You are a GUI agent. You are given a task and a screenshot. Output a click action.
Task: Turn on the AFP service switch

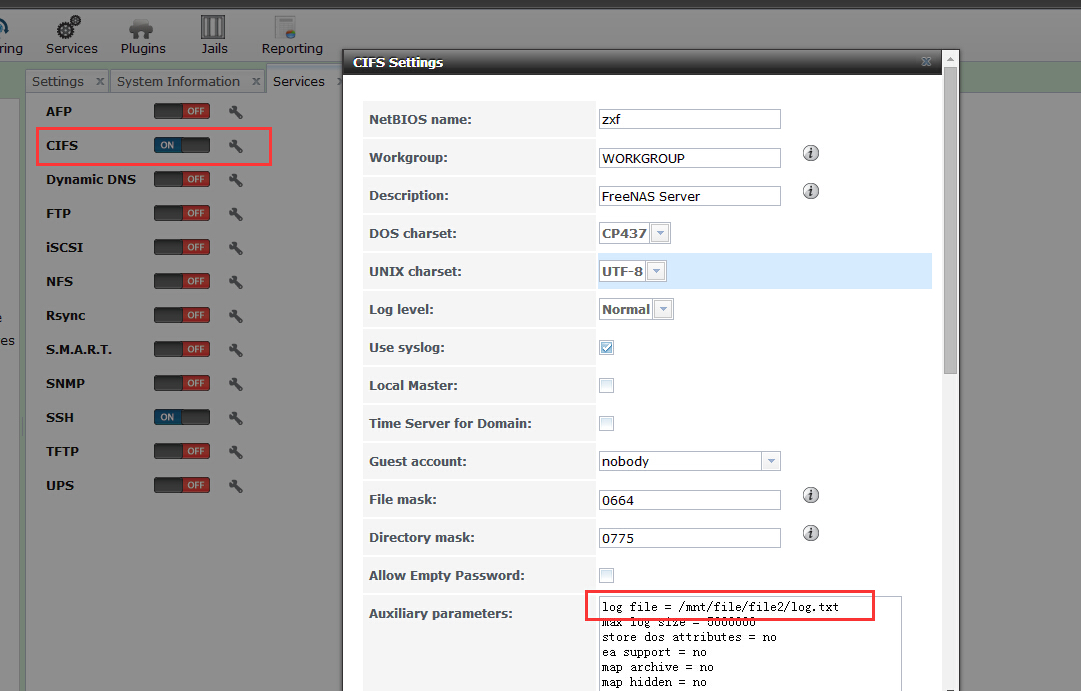182,111
